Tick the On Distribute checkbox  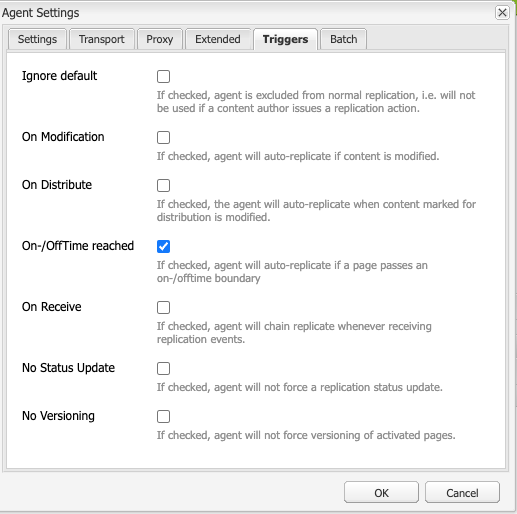point(163,185)
